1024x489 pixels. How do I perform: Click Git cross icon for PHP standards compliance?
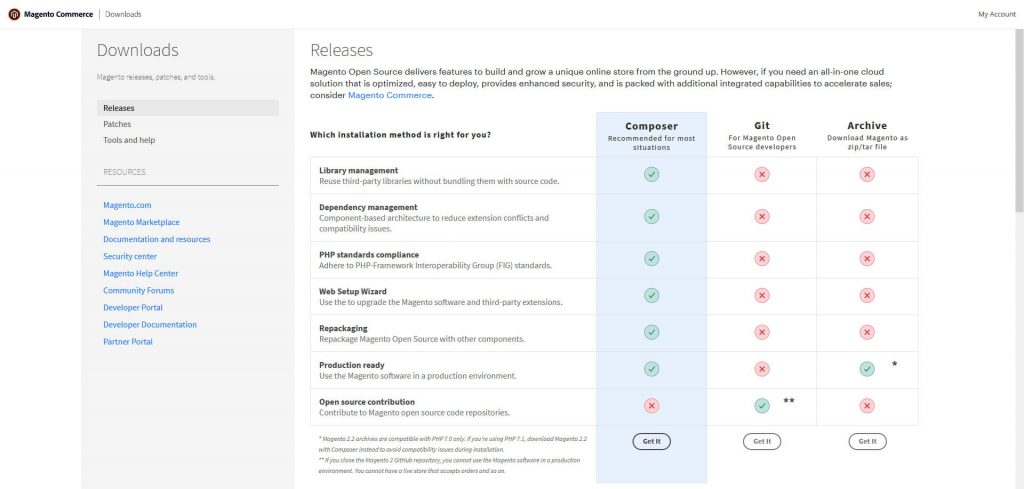pyautogui.click(x=762, y=259)
